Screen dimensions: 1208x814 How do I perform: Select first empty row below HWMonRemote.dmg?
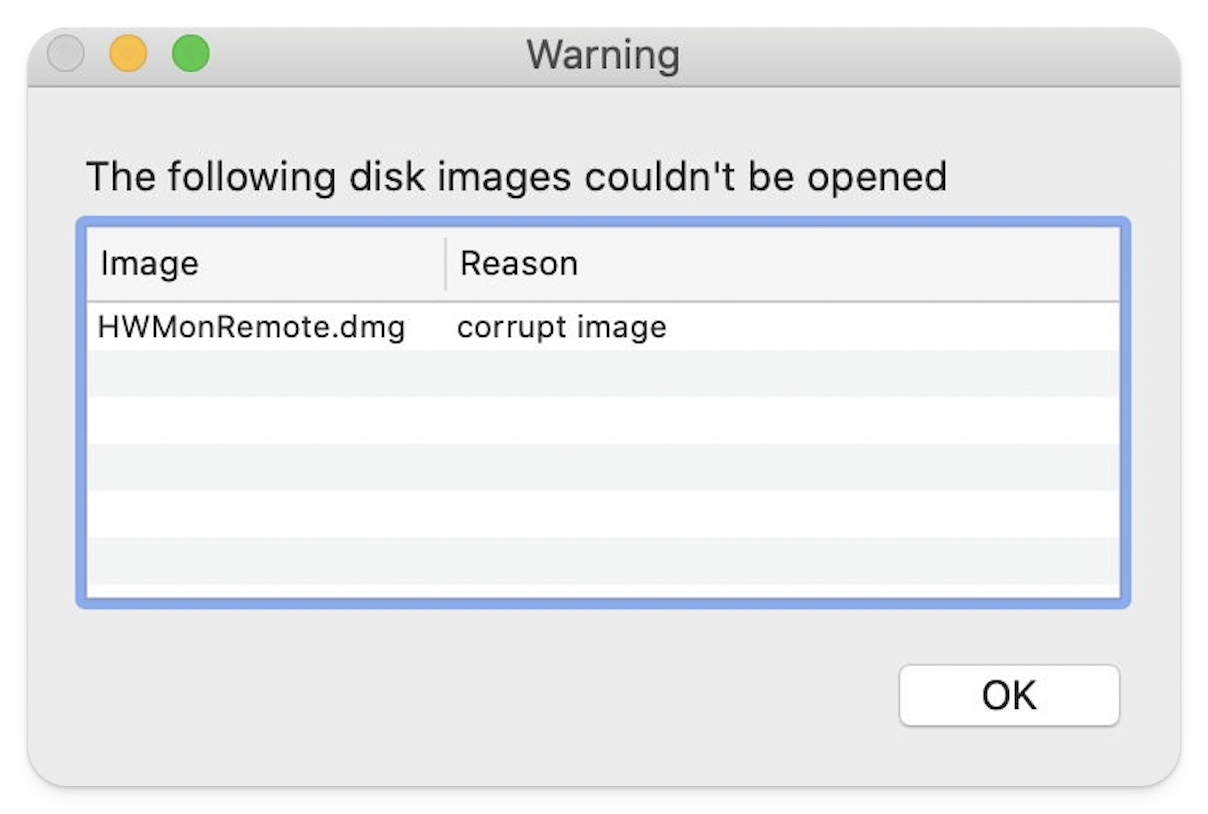tap(602, 373)
